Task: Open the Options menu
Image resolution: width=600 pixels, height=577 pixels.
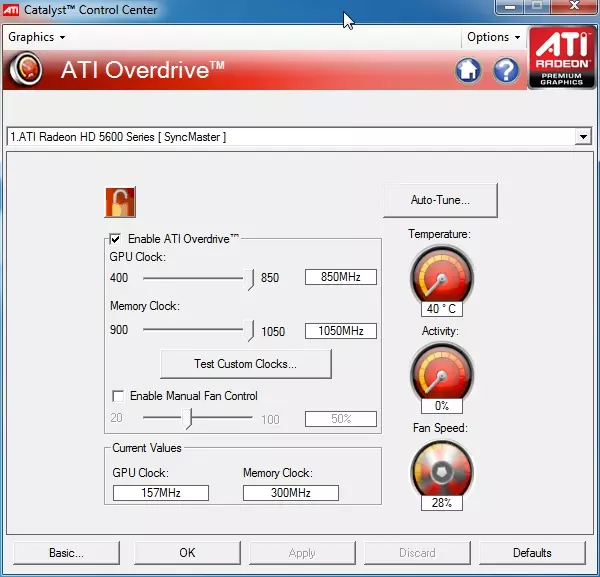Action: pyautogui.click(x=494, y=37)
